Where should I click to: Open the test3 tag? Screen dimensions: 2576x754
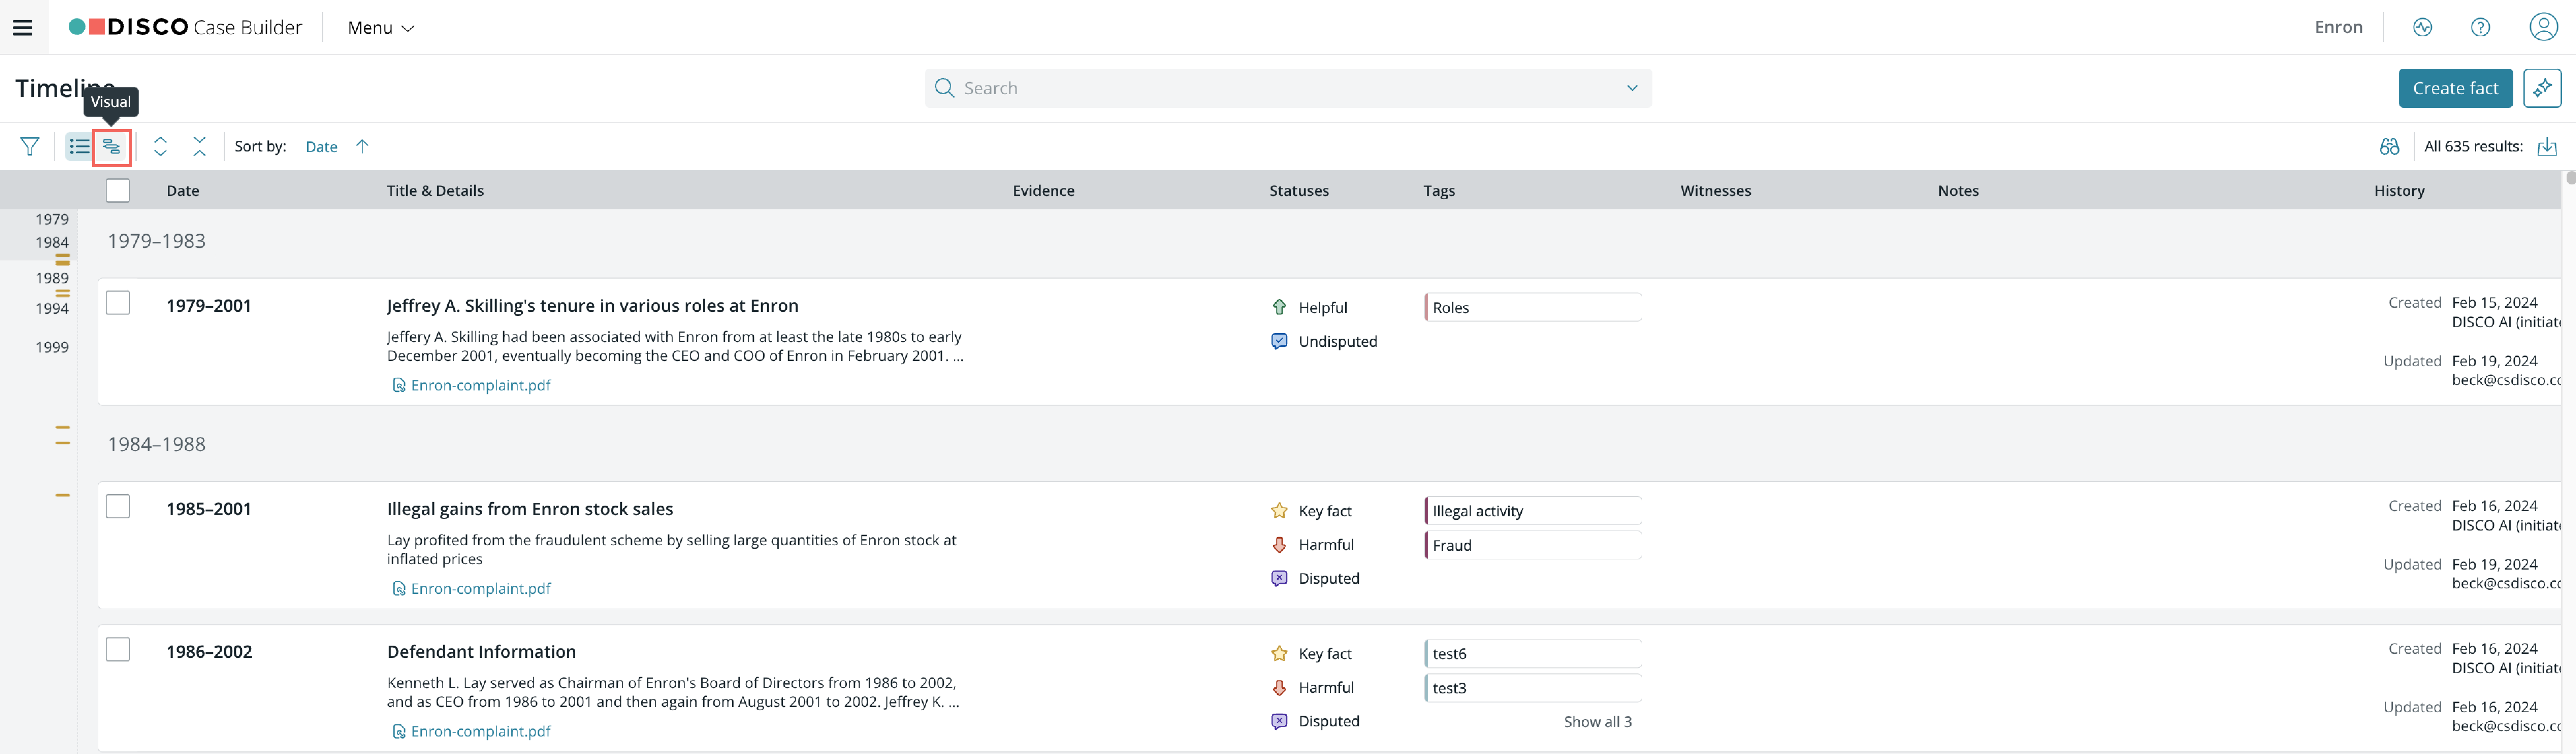coord(1533,688)
